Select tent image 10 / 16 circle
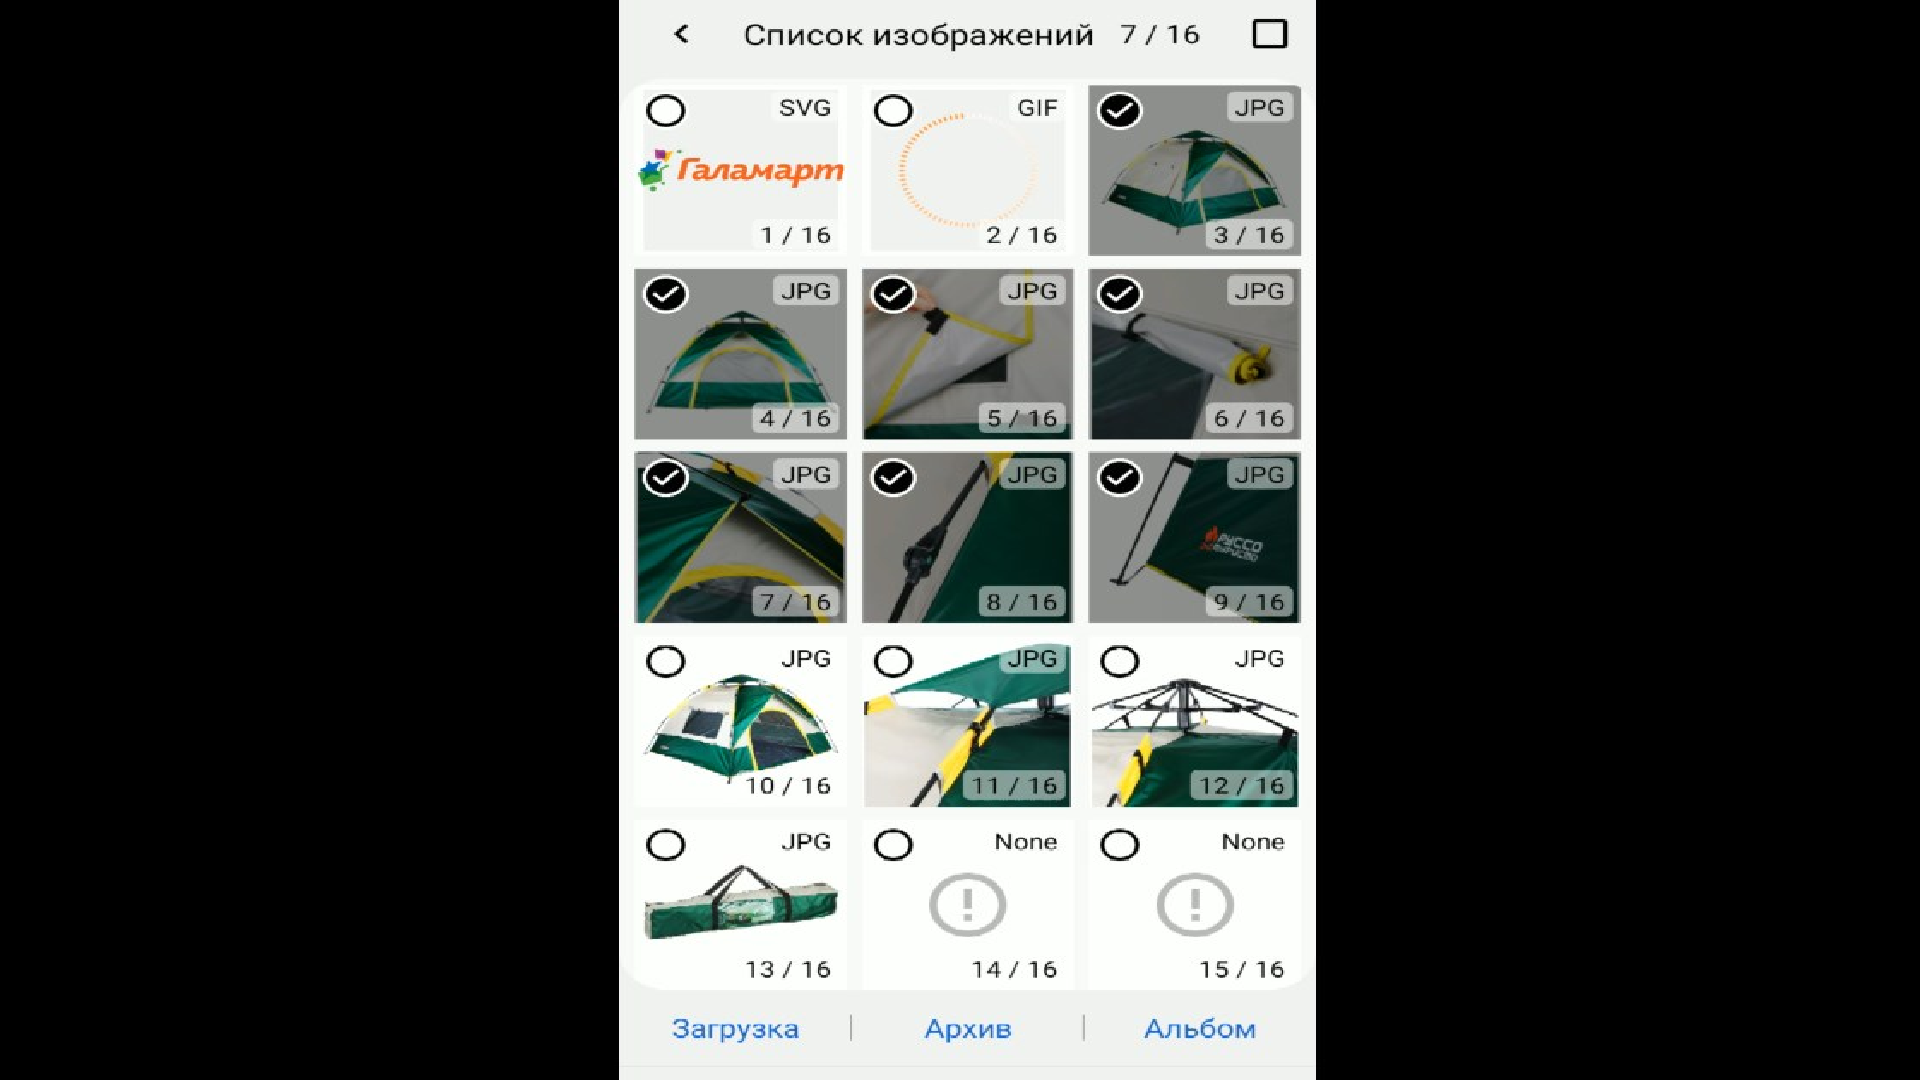Image resolution: width=1920 pixels, height=1080 pixels. tap(666, 661)
